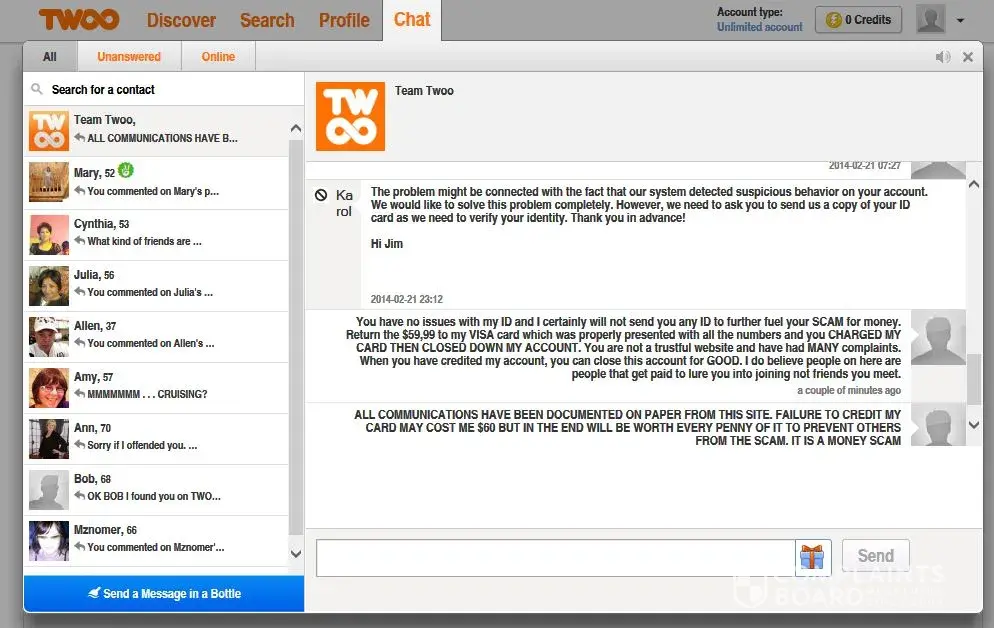The image size is (994, 628).
Task: Close the chat window with X
Action: click(x=968, y=57)
